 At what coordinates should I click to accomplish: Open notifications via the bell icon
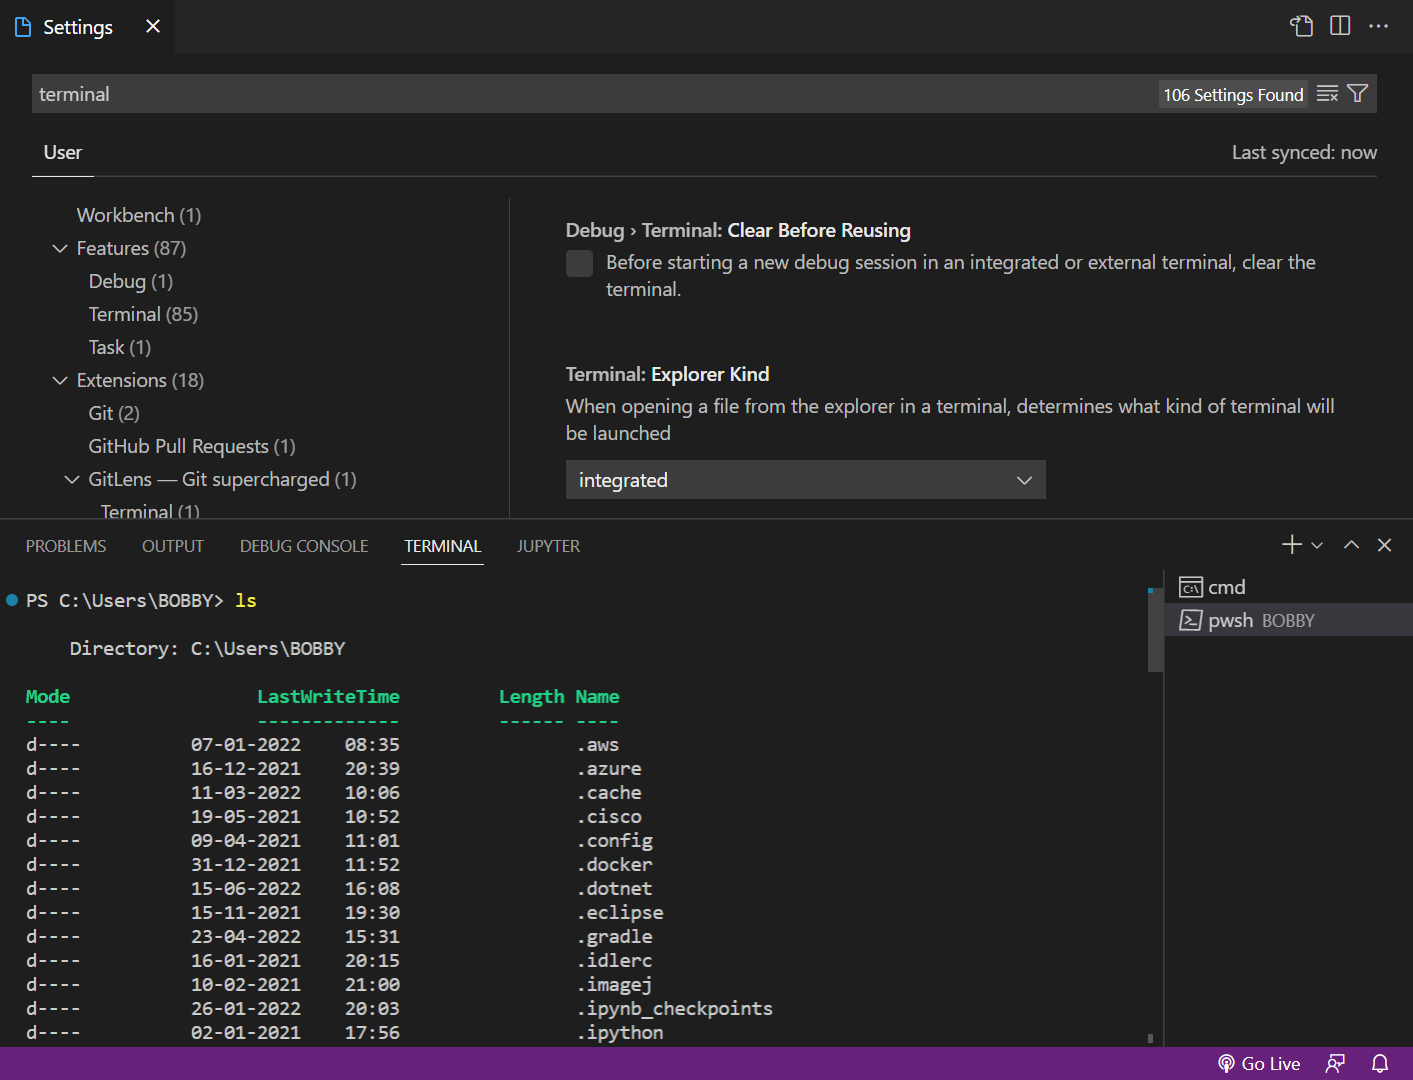[x=1380, y=1063]
